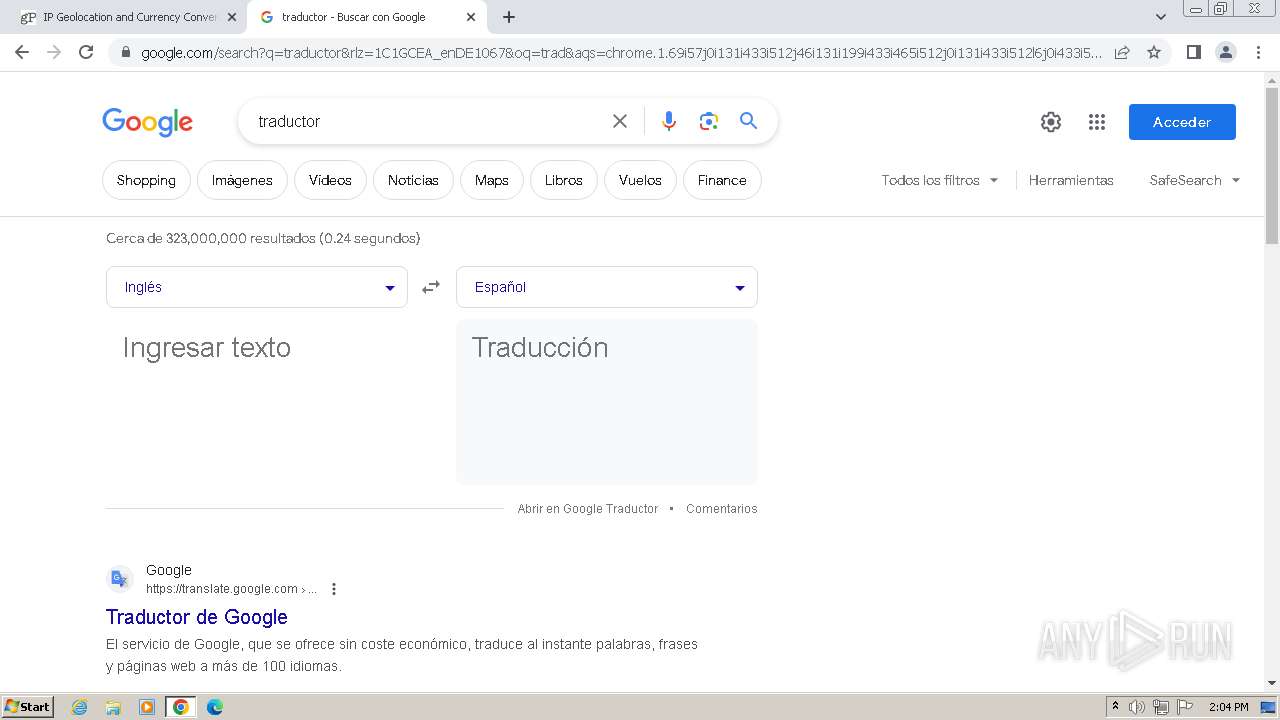Show hidden tray icons arrow

pyautogui.click(x=1116, y=707)
